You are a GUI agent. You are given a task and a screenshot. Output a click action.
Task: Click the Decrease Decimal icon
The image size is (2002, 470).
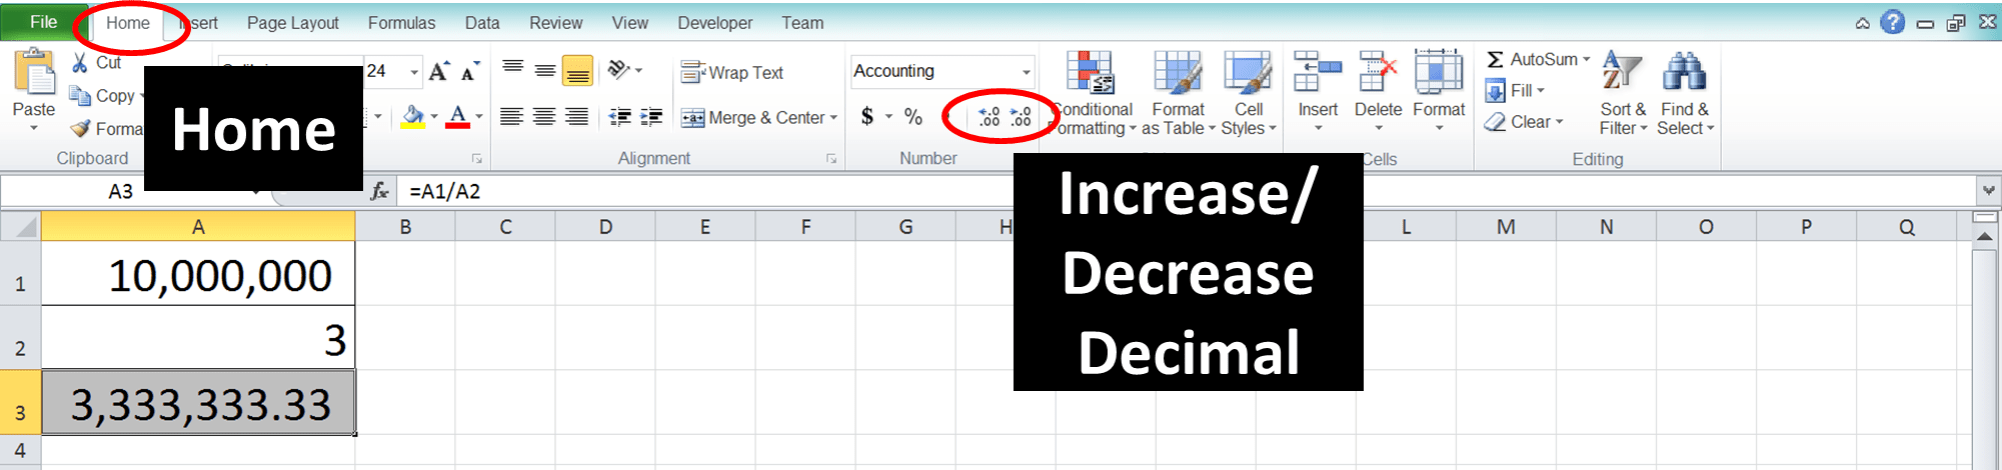(x=1021, y=117)
